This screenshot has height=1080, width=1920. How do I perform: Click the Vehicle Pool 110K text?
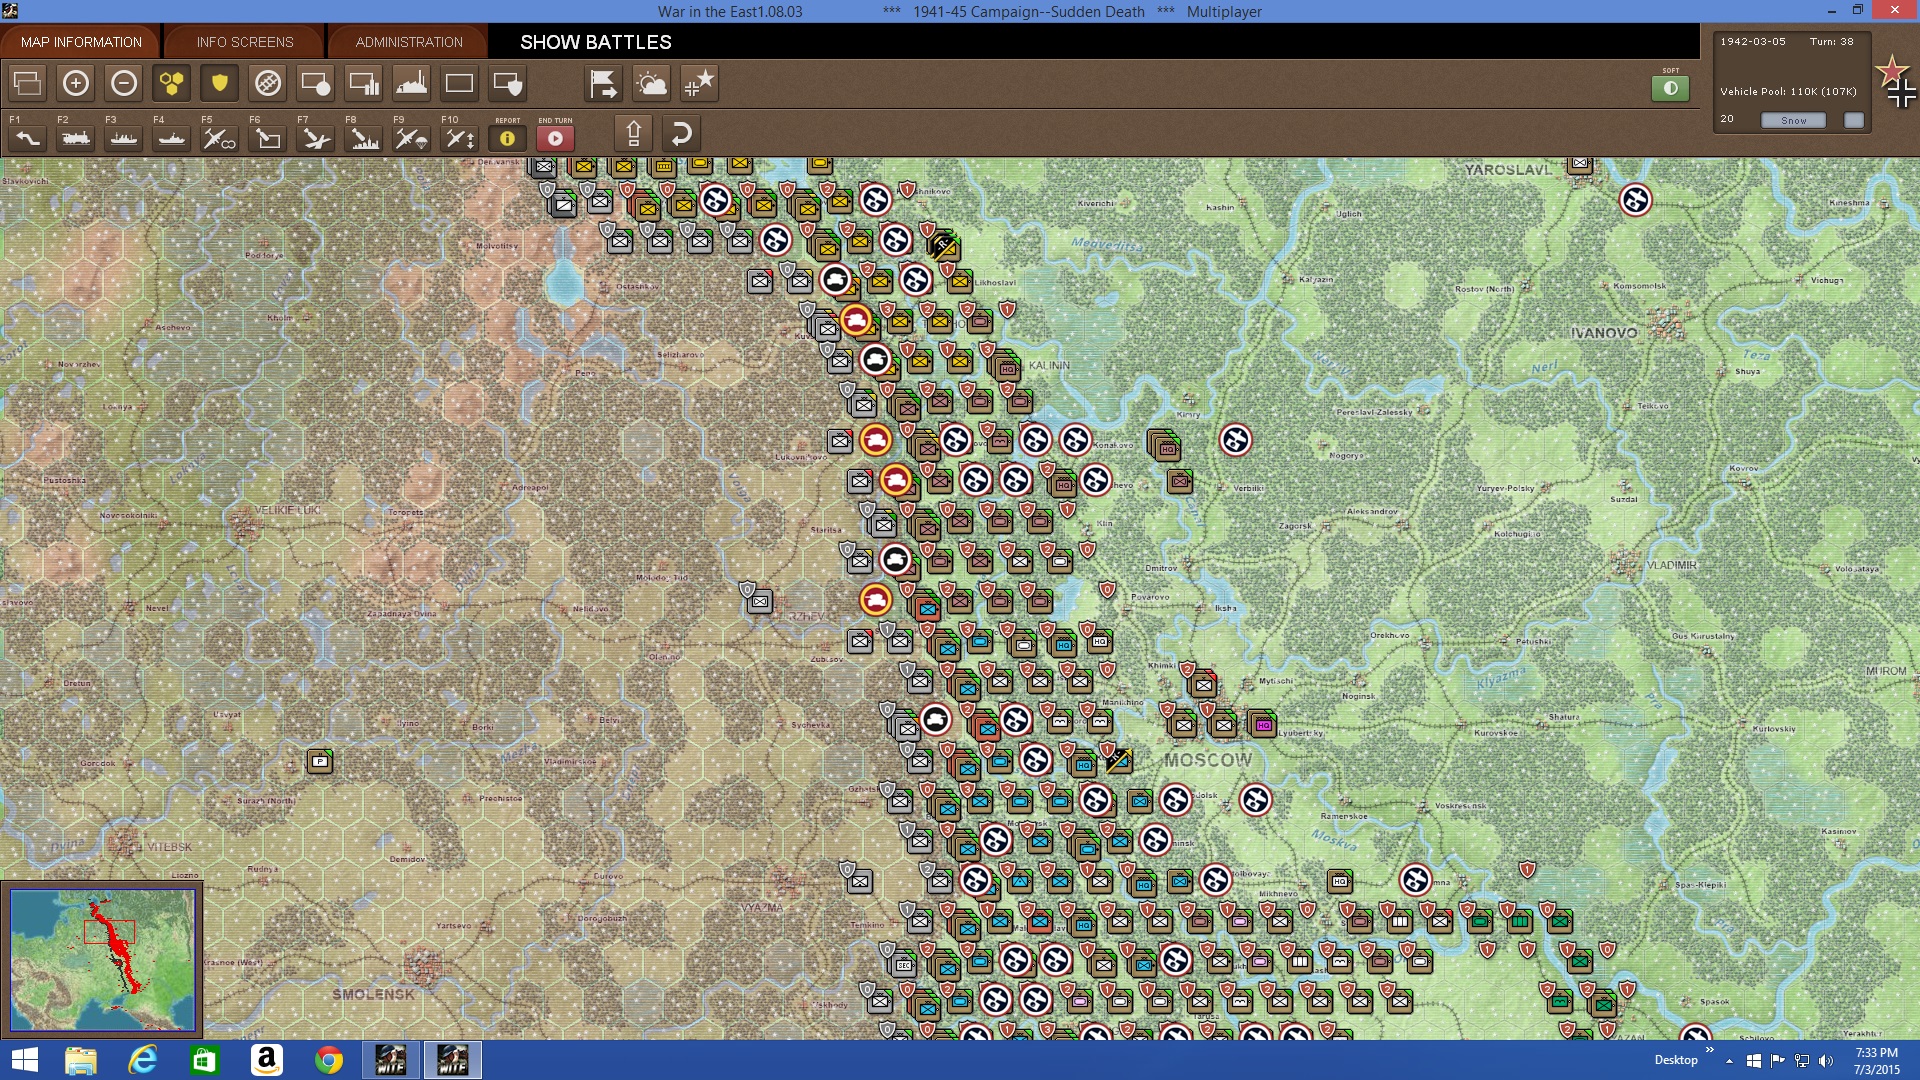pos(1788,91)
